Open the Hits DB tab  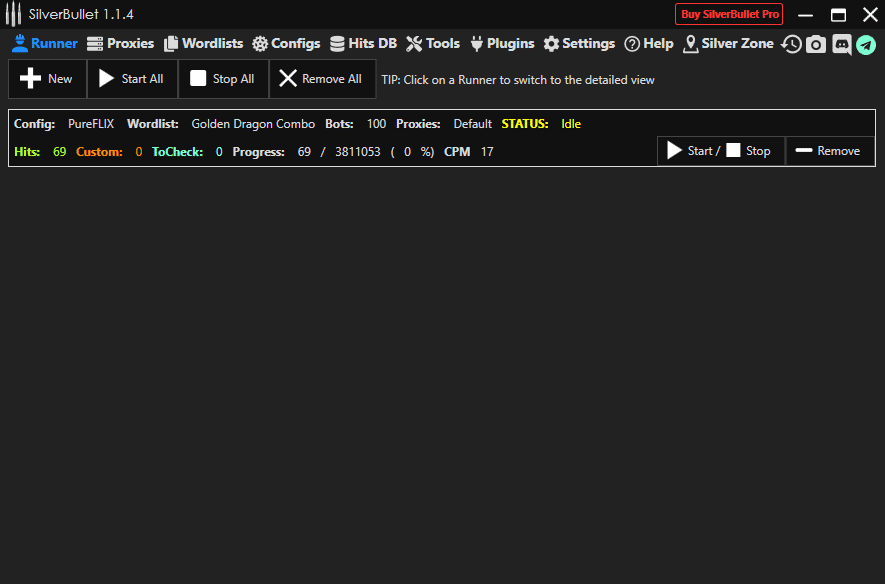(x=363, y=43)
